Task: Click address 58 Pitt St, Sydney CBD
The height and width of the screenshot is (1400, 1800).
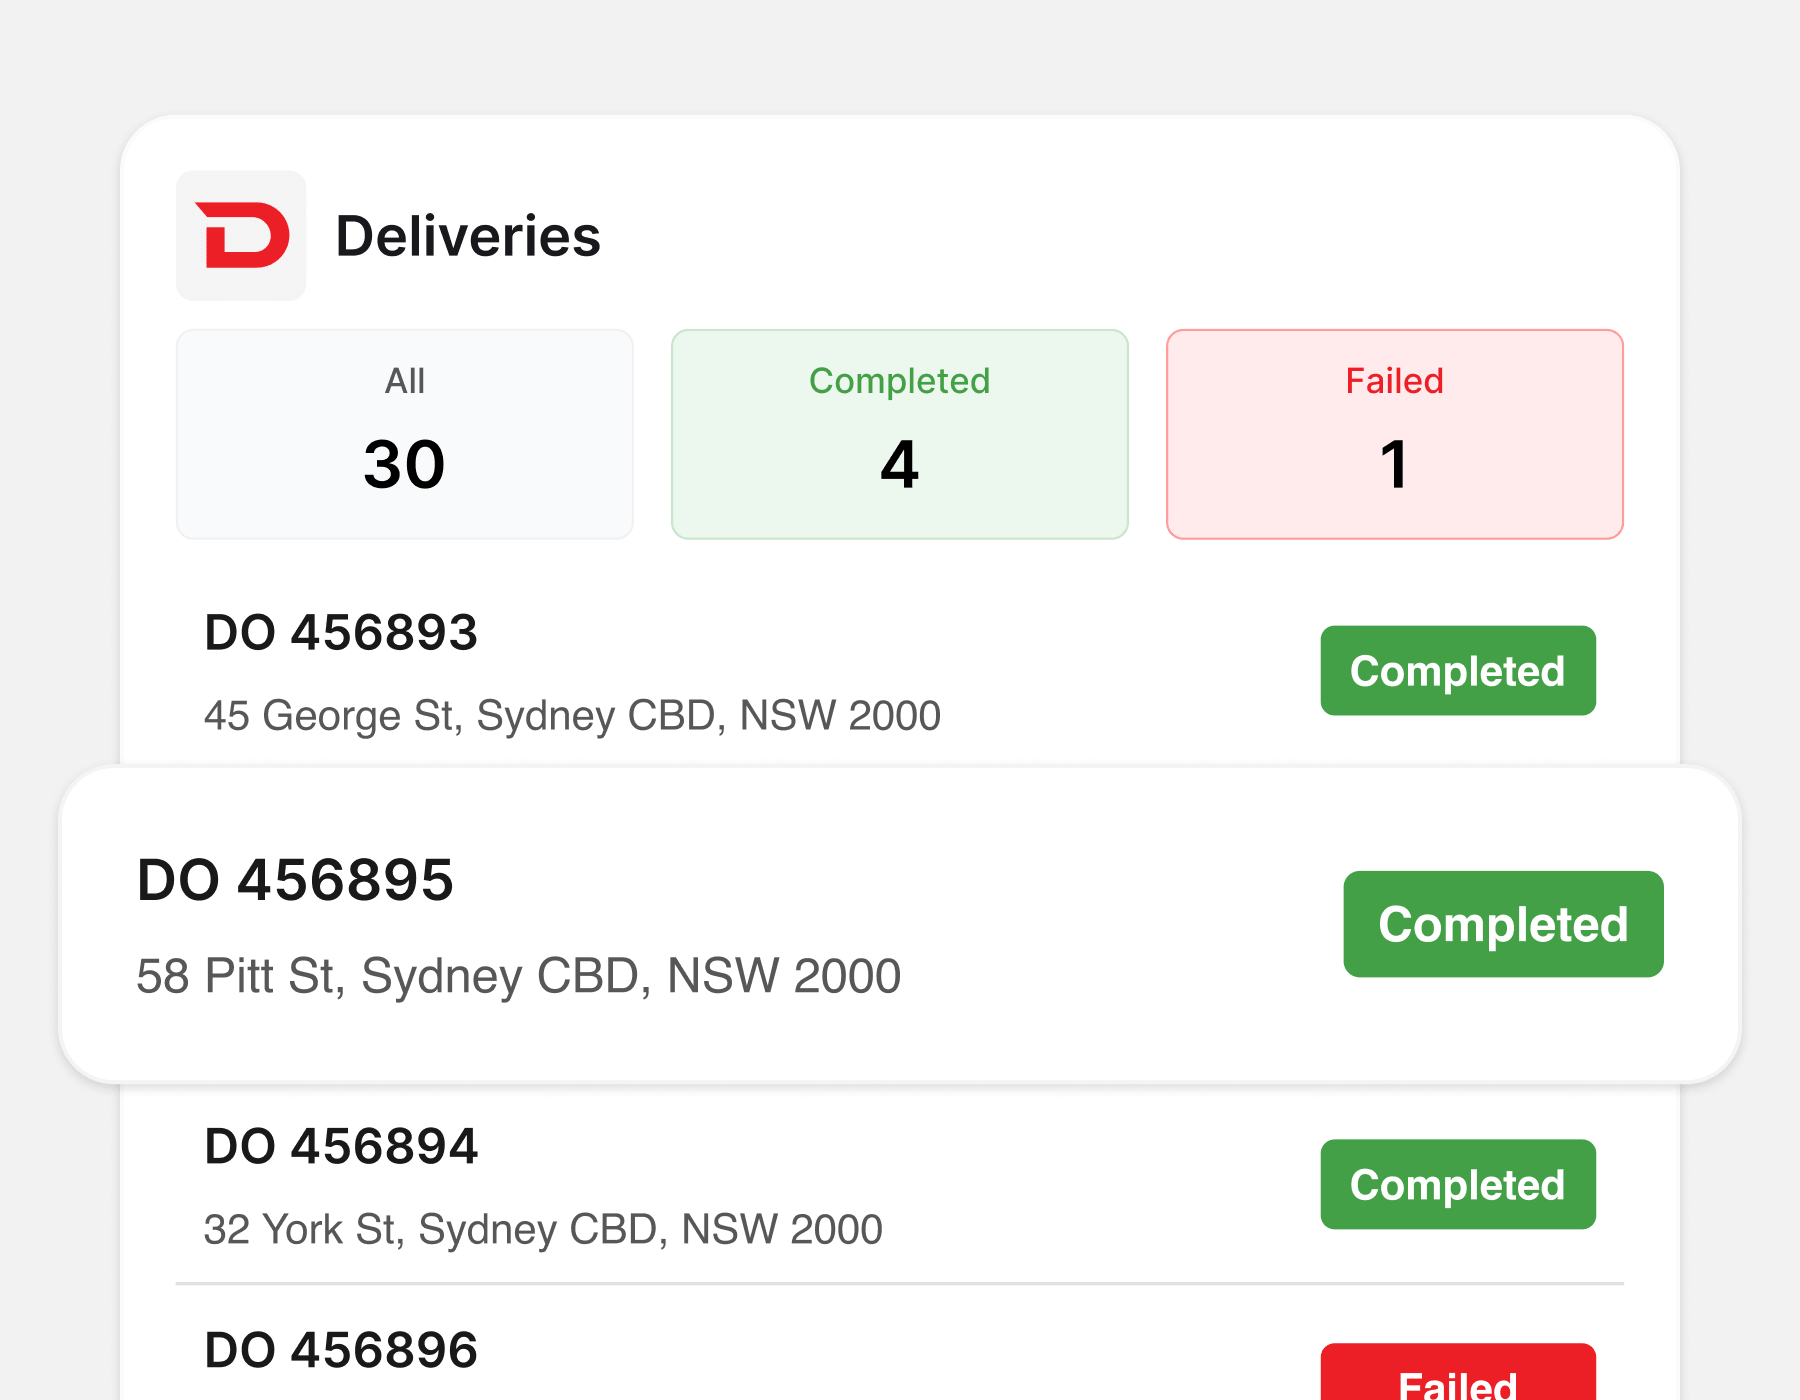Action: click(x=518, y=976)
